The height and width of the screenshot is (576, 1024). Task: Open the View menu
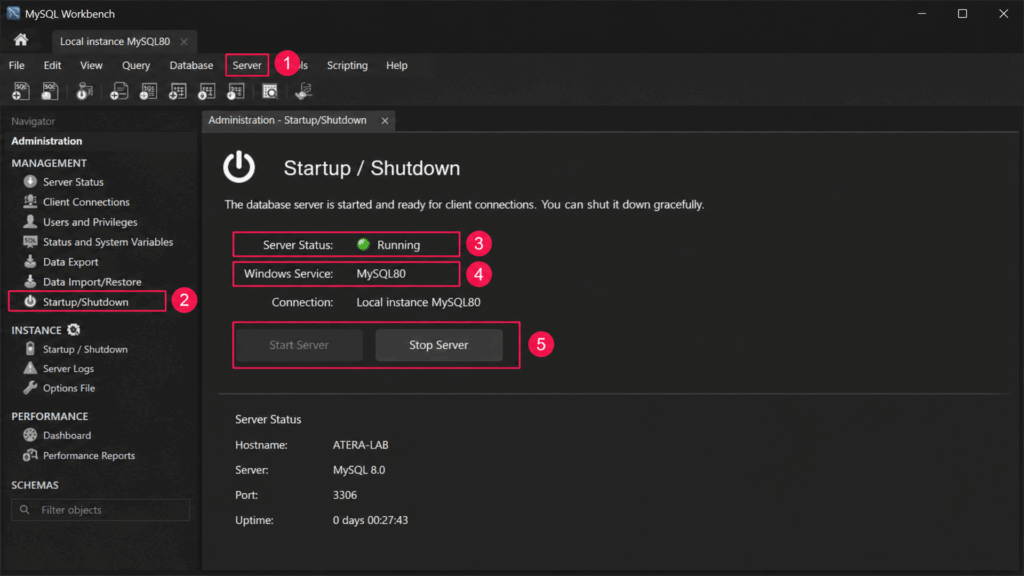coord(91,65)
